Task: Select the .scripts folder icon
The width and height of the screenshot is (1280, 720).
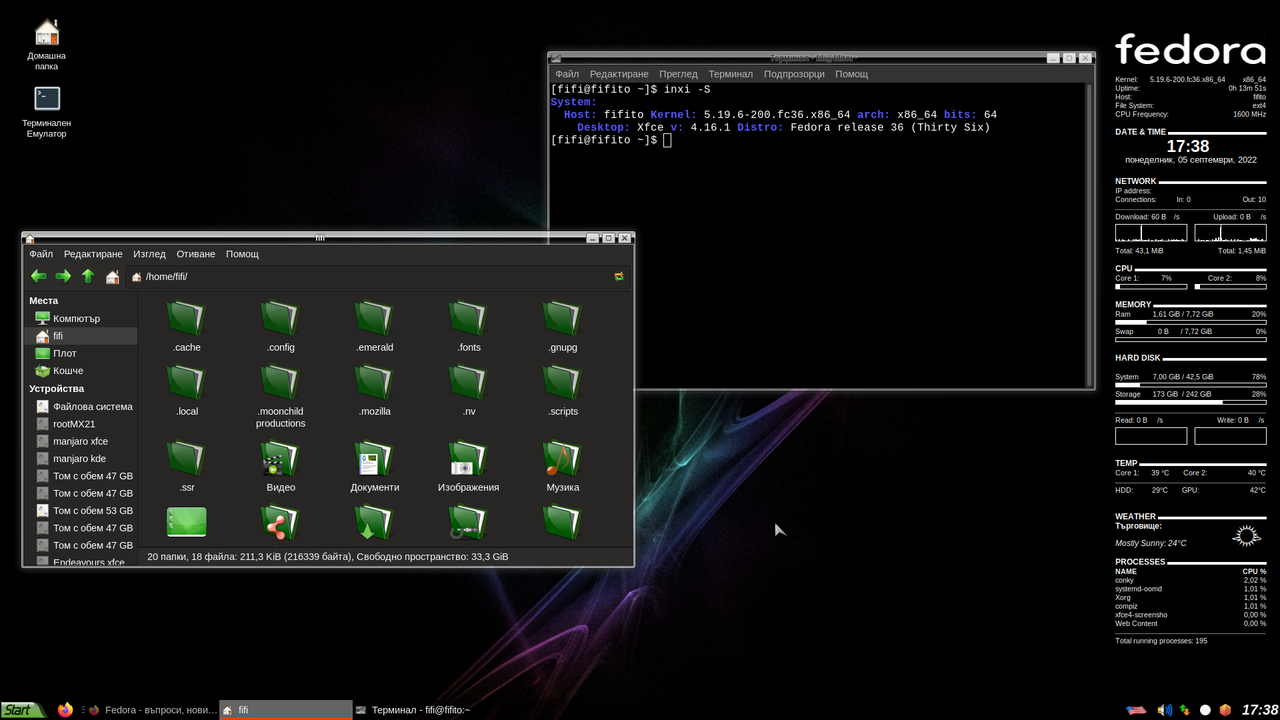Action: coord(563,382)
